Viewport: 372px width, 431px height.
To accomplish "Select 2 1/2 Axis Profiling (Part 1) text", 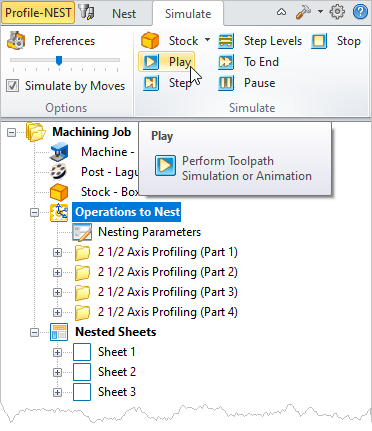I will point(168,252).
